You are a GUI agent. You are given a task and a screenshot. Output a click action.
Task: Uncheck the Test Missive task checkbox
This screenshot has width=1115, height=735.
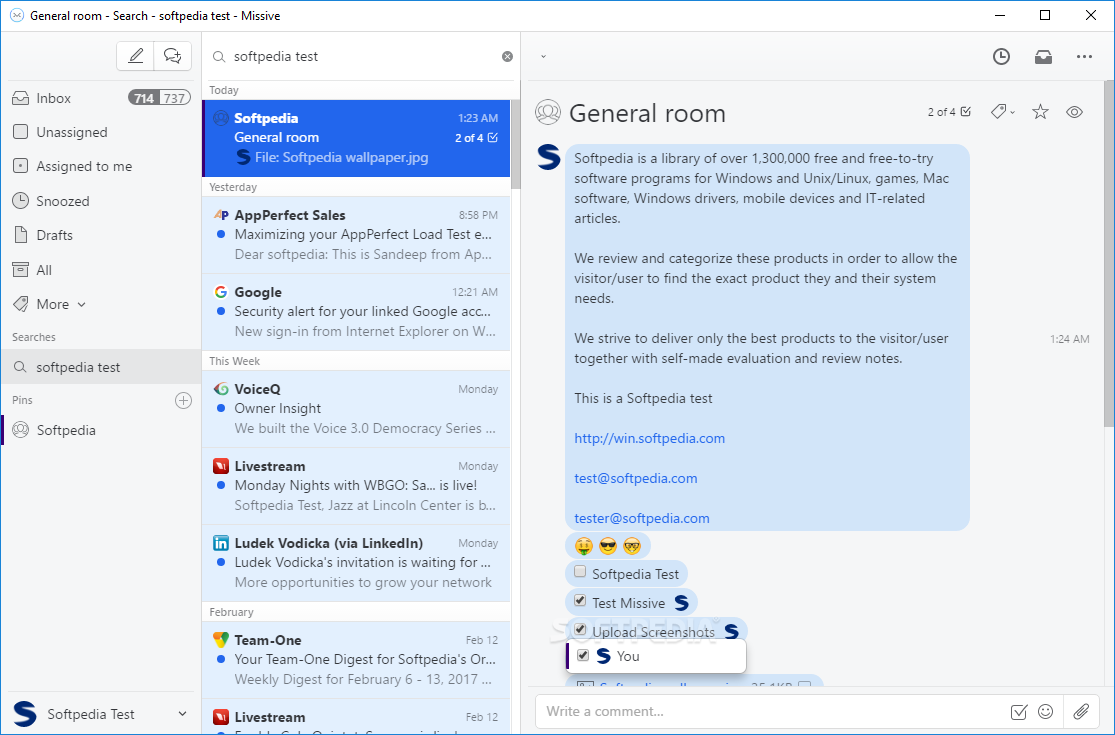click(x=580, y=601)
